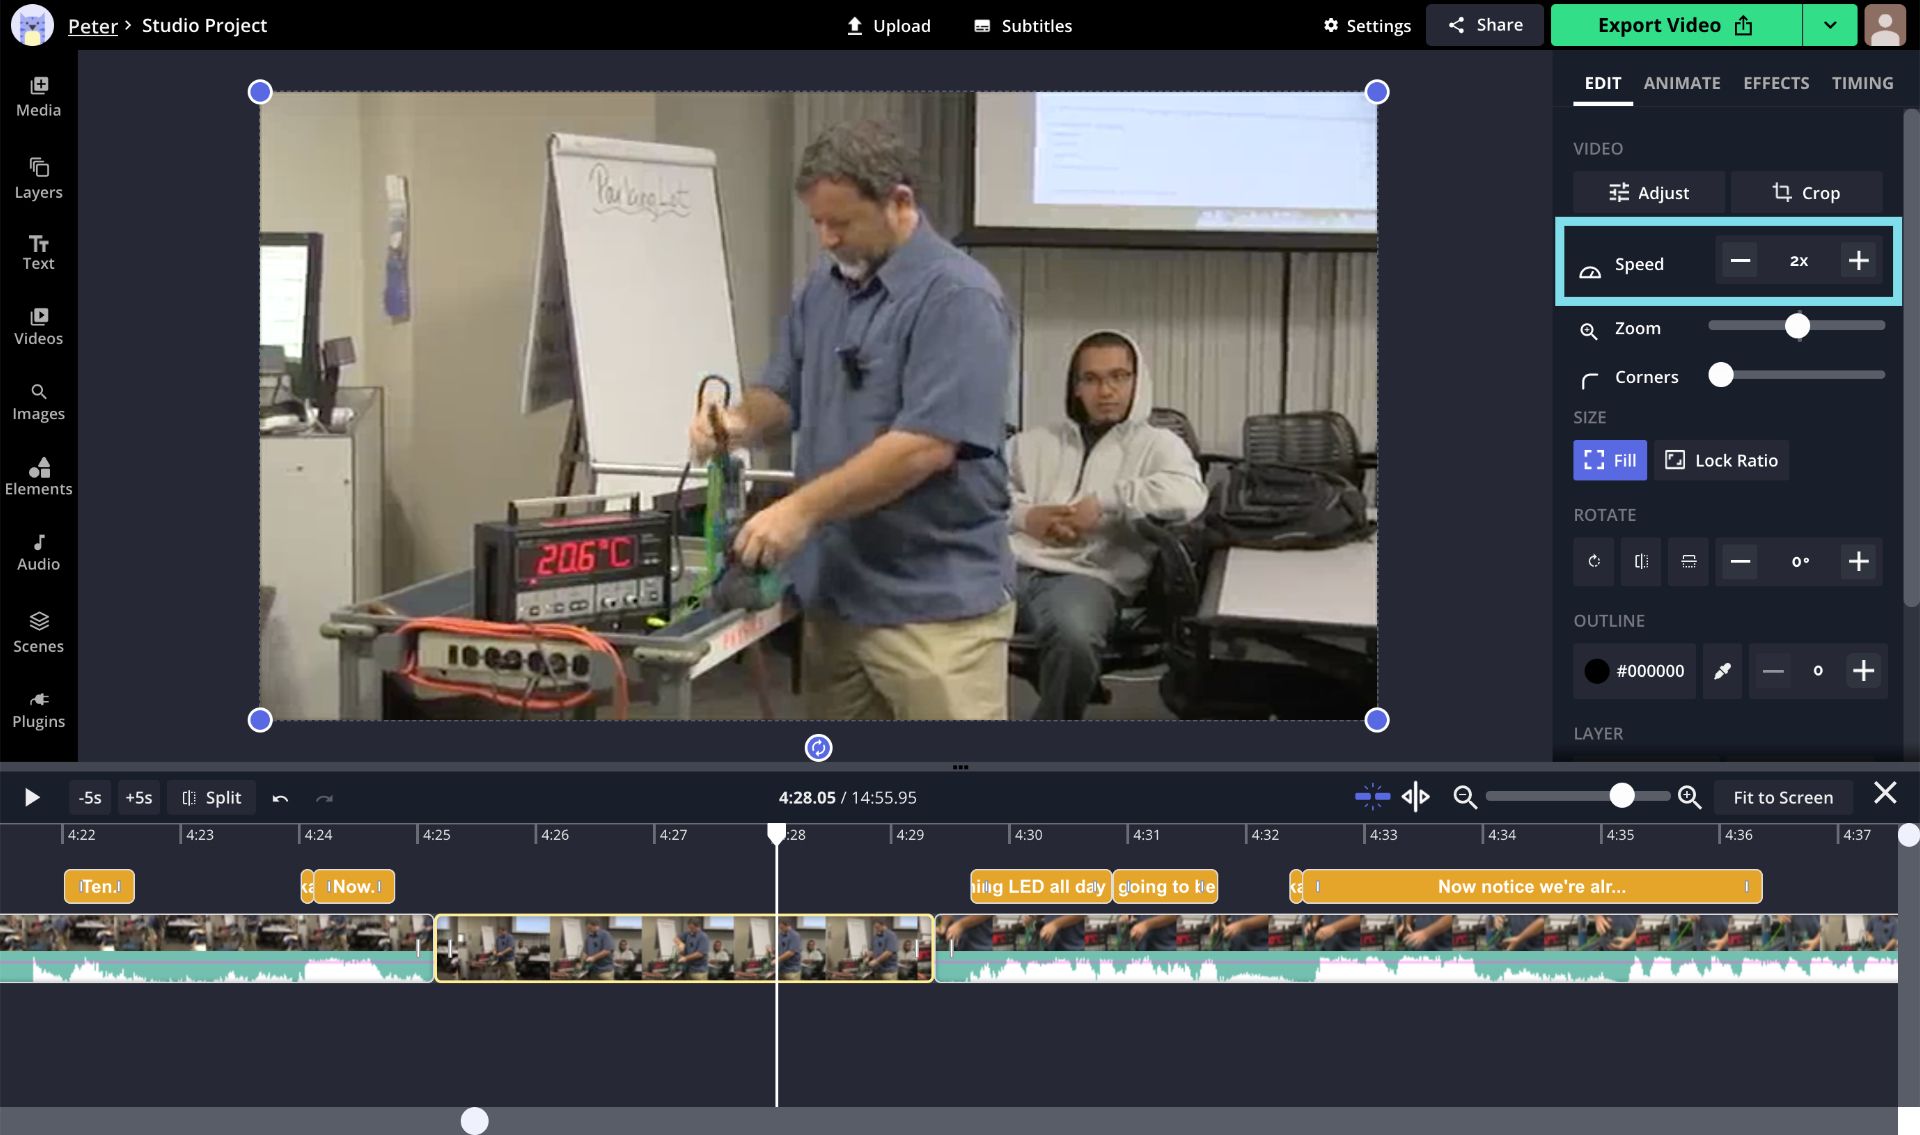The height and width of the screenshot is (1135, 1920).
Task: Open the Audio sidebar panel
Action: pyautogui.click(x=38, y=552)
